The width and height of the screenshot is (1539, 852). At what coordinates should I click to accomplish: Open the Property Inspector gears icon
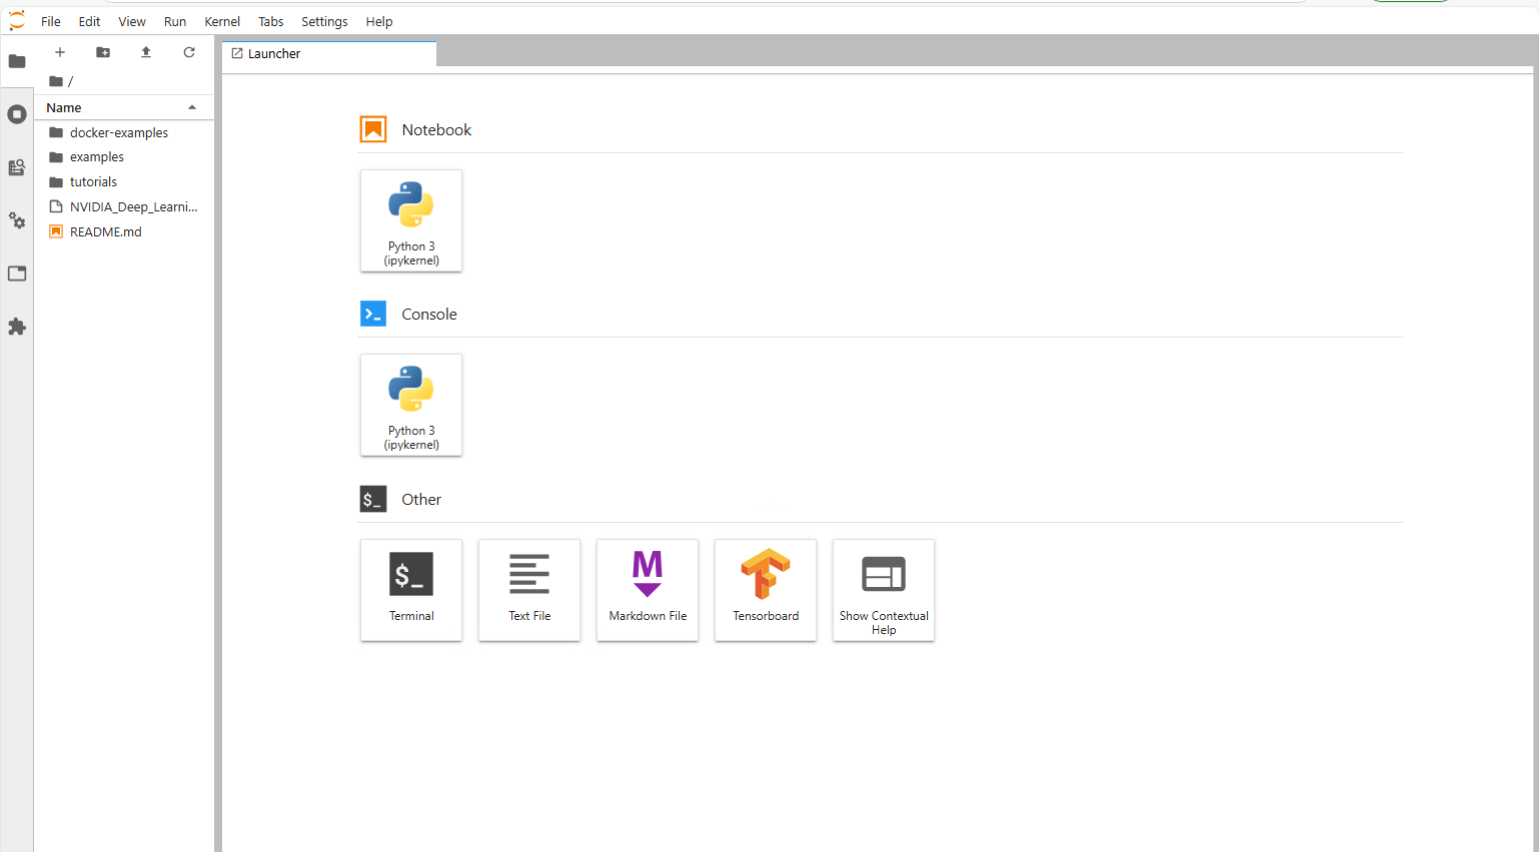[x=17, y=221]
